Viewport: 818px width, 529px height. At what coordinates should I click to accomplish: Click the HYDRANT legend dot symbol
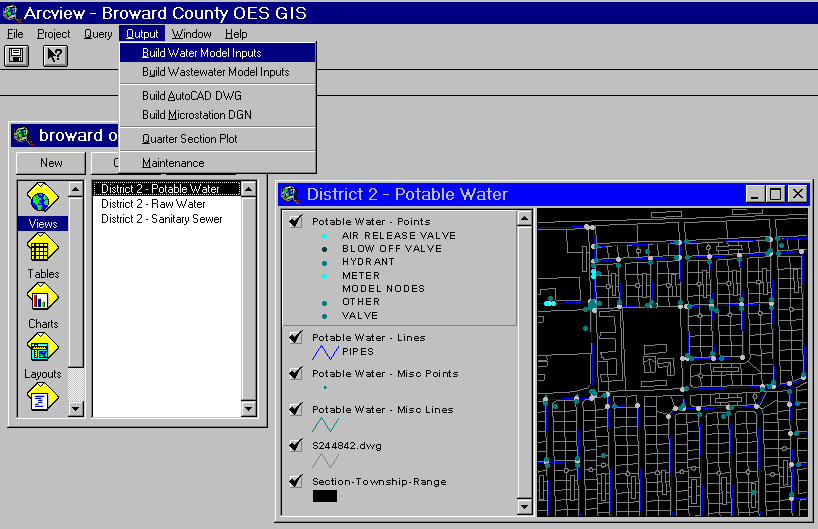324,263
